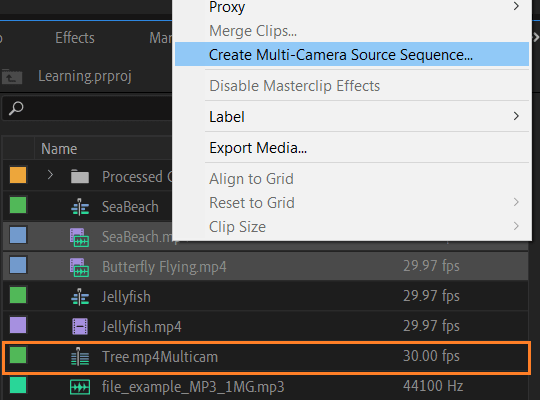Image resolution: width=540 pixels, height=400 pixels.
Task: Click the violet label swatch of Jellyfish.mp4
Action: click(18, 325)
